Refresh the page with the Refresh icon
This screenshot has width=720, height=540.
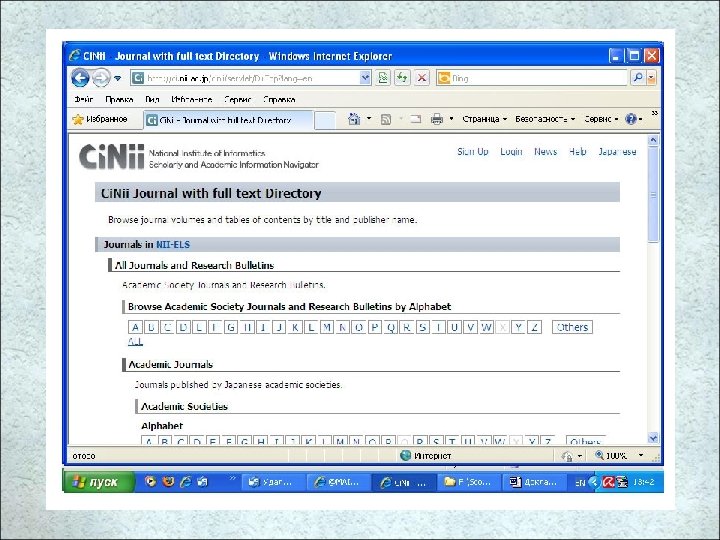pos(402,78)
